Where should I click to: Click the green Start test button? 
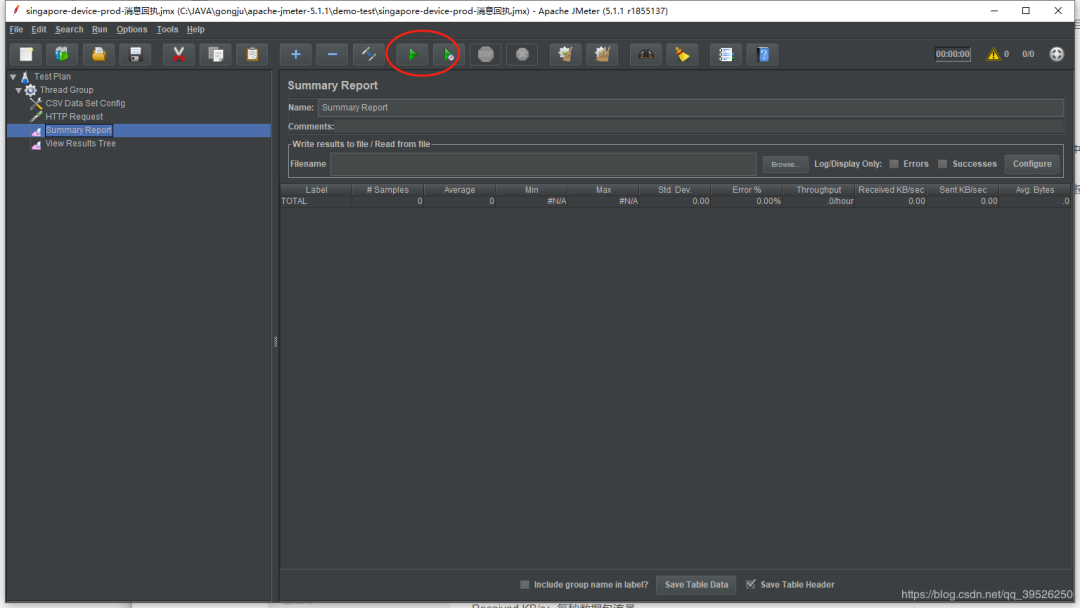(x=411, y=54)
